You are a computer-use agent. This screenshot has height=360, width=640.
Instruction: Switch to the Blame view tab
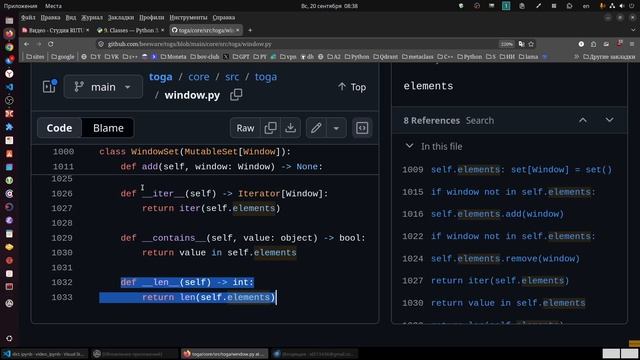coord(108,128)
